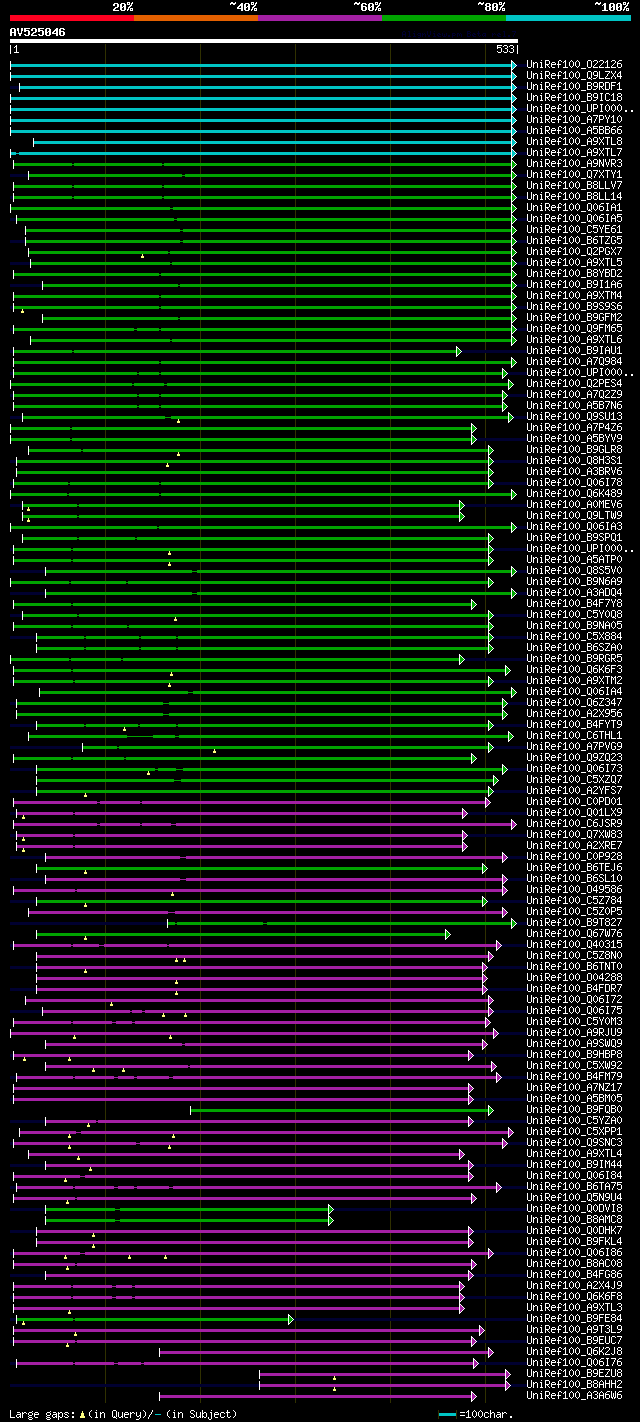Click the UniRef100_Q8H3S1 label
This screenshot has height=1422, width=640.
coord(574,460)
